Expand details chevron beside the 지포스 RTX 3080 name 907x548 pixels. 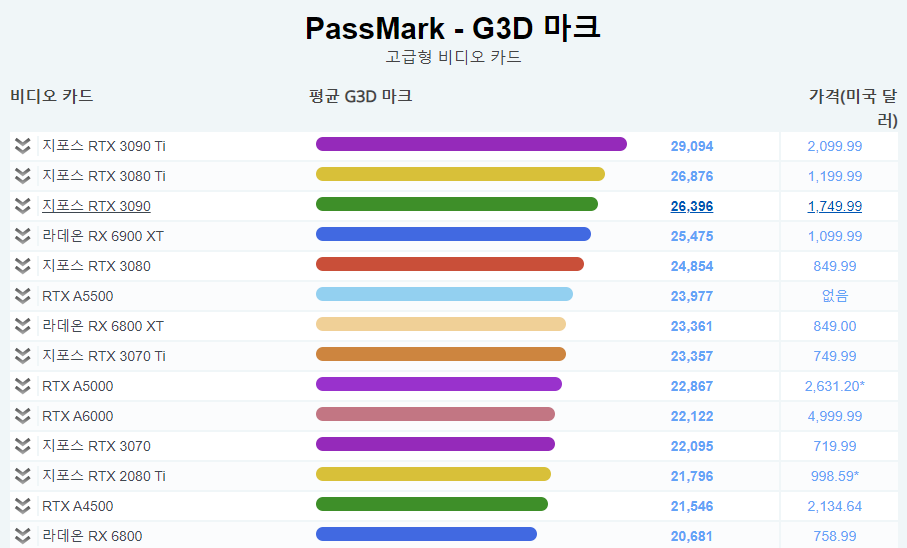[23, 266]
